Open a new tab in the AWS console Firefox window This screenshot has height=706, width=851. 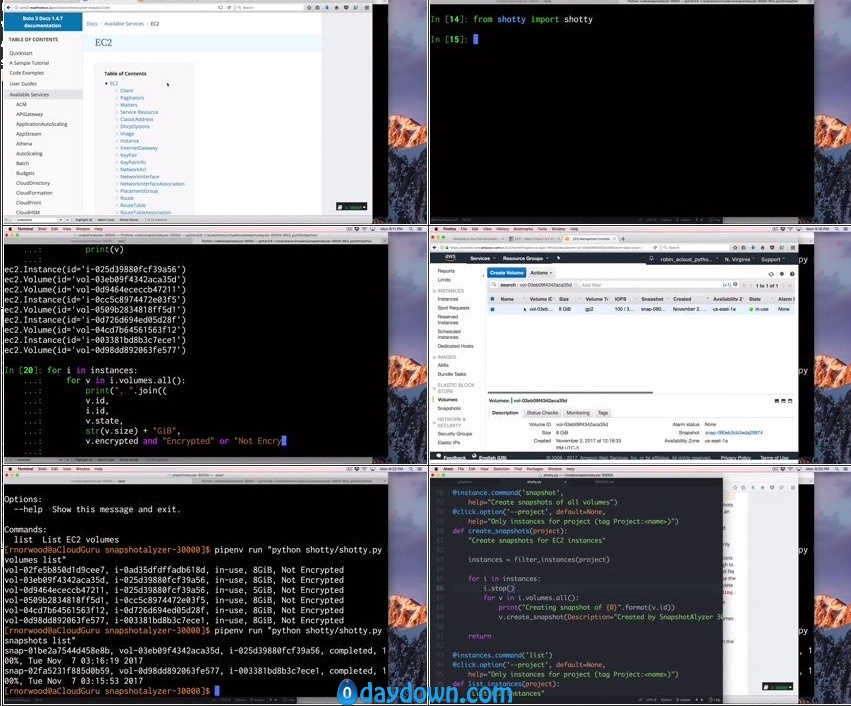coord(623,239)
